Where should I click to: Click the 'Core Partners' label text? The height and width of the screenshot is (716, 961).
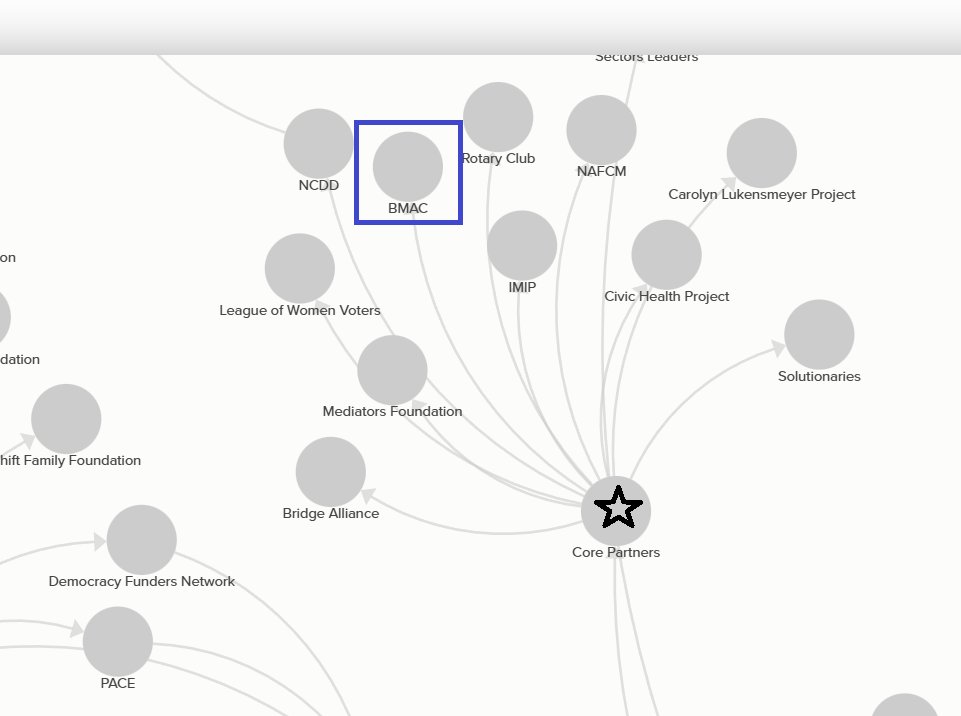(x=616, y=552)
